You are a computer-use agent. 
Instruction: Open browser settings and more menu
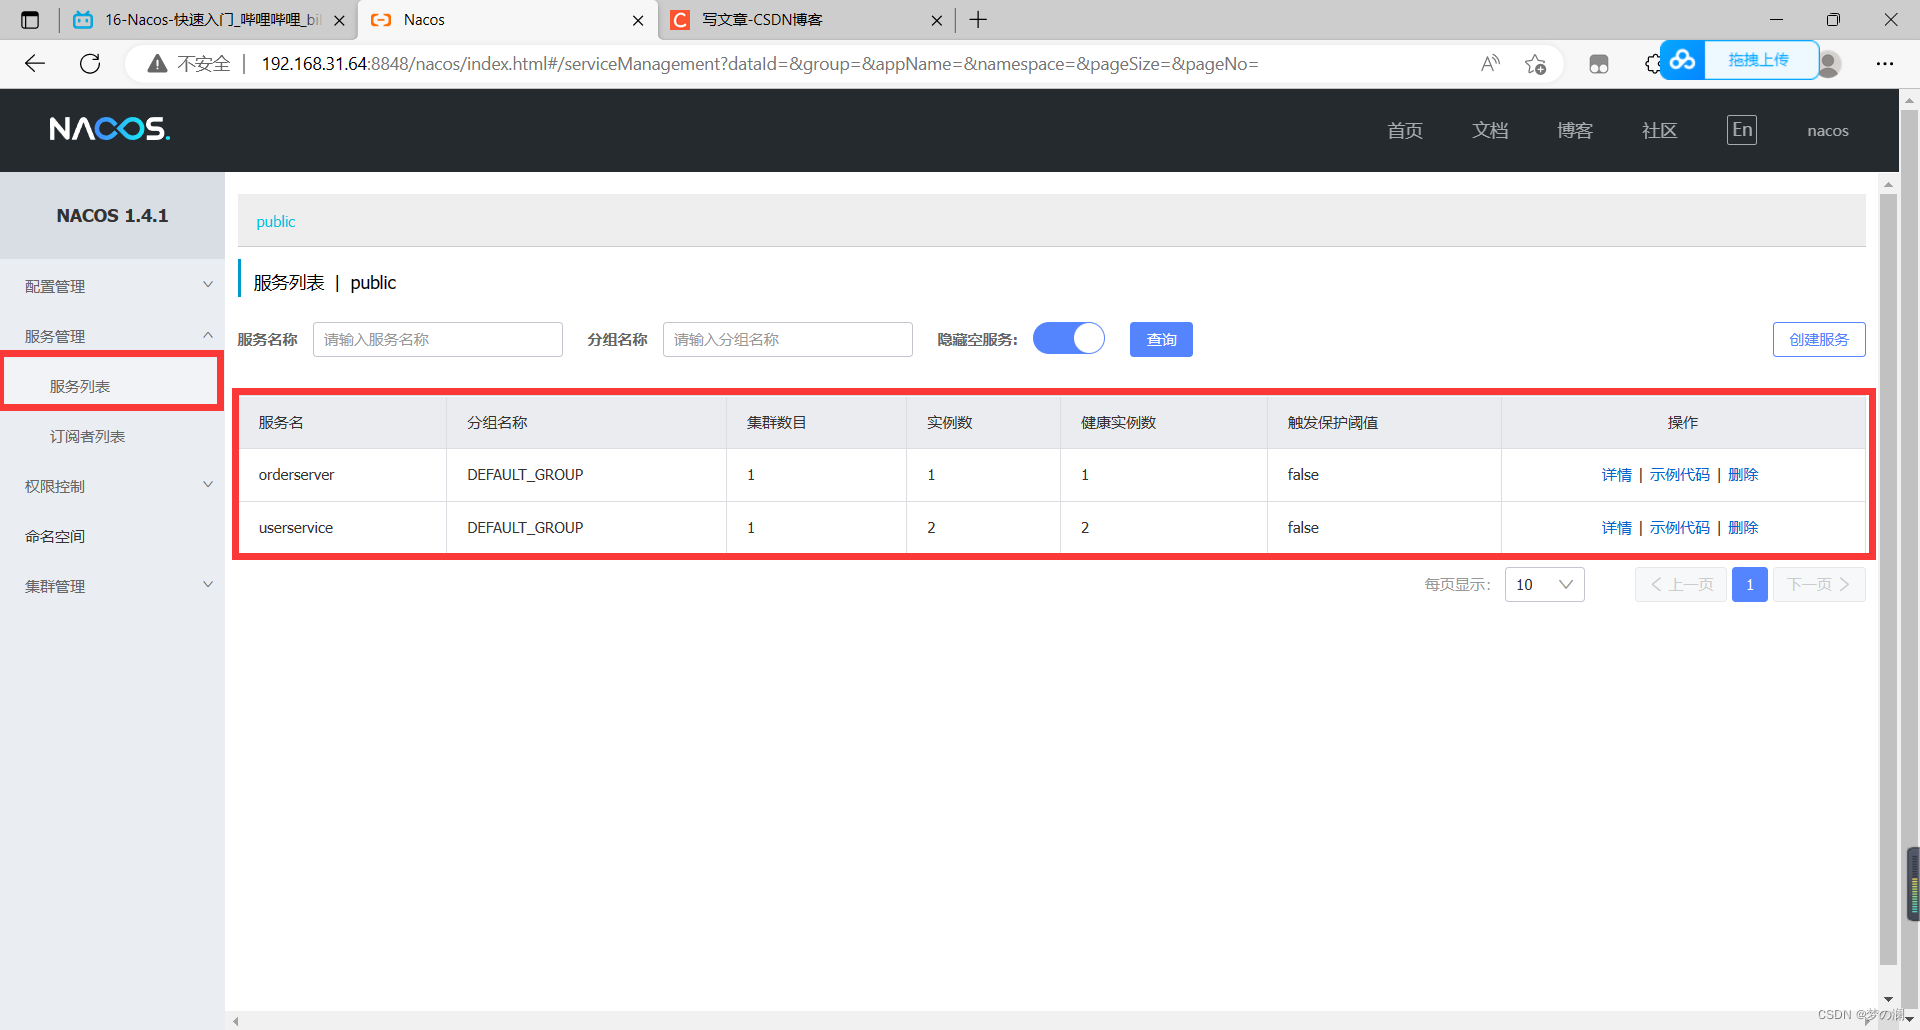[1885, 64]
